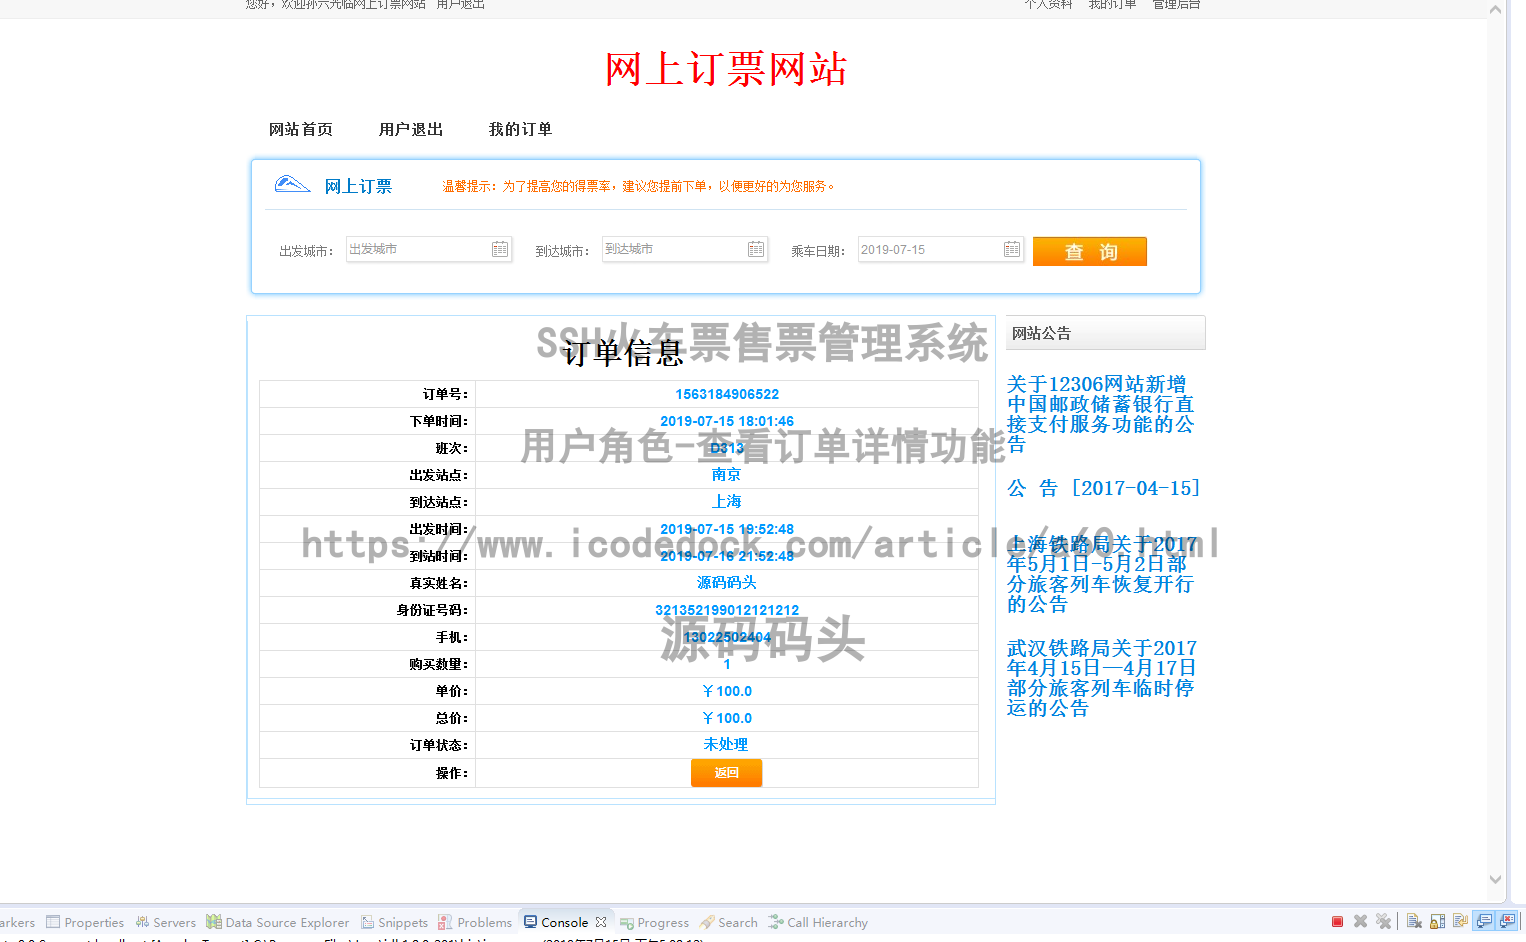Viewport: 1526px width, 942px height.
Task: Click the orange 查询 search button
Action: (1089, 252)
